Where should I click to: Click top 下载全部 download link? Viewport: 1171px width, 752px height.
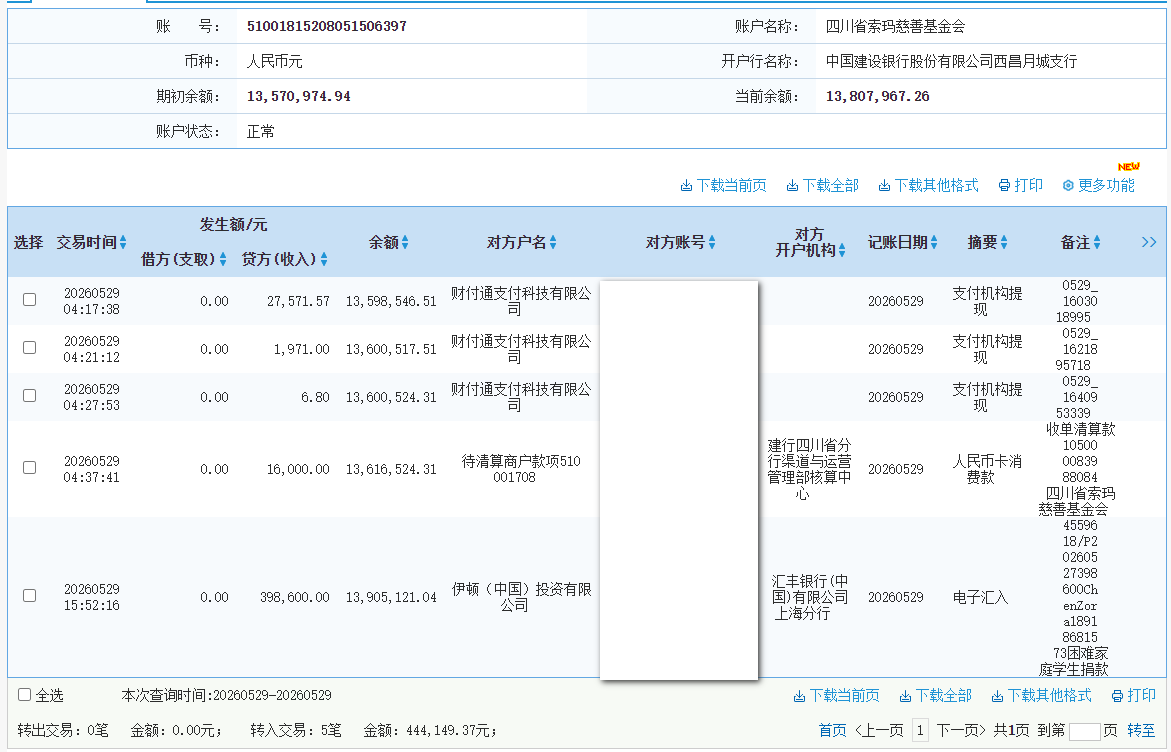822,185
